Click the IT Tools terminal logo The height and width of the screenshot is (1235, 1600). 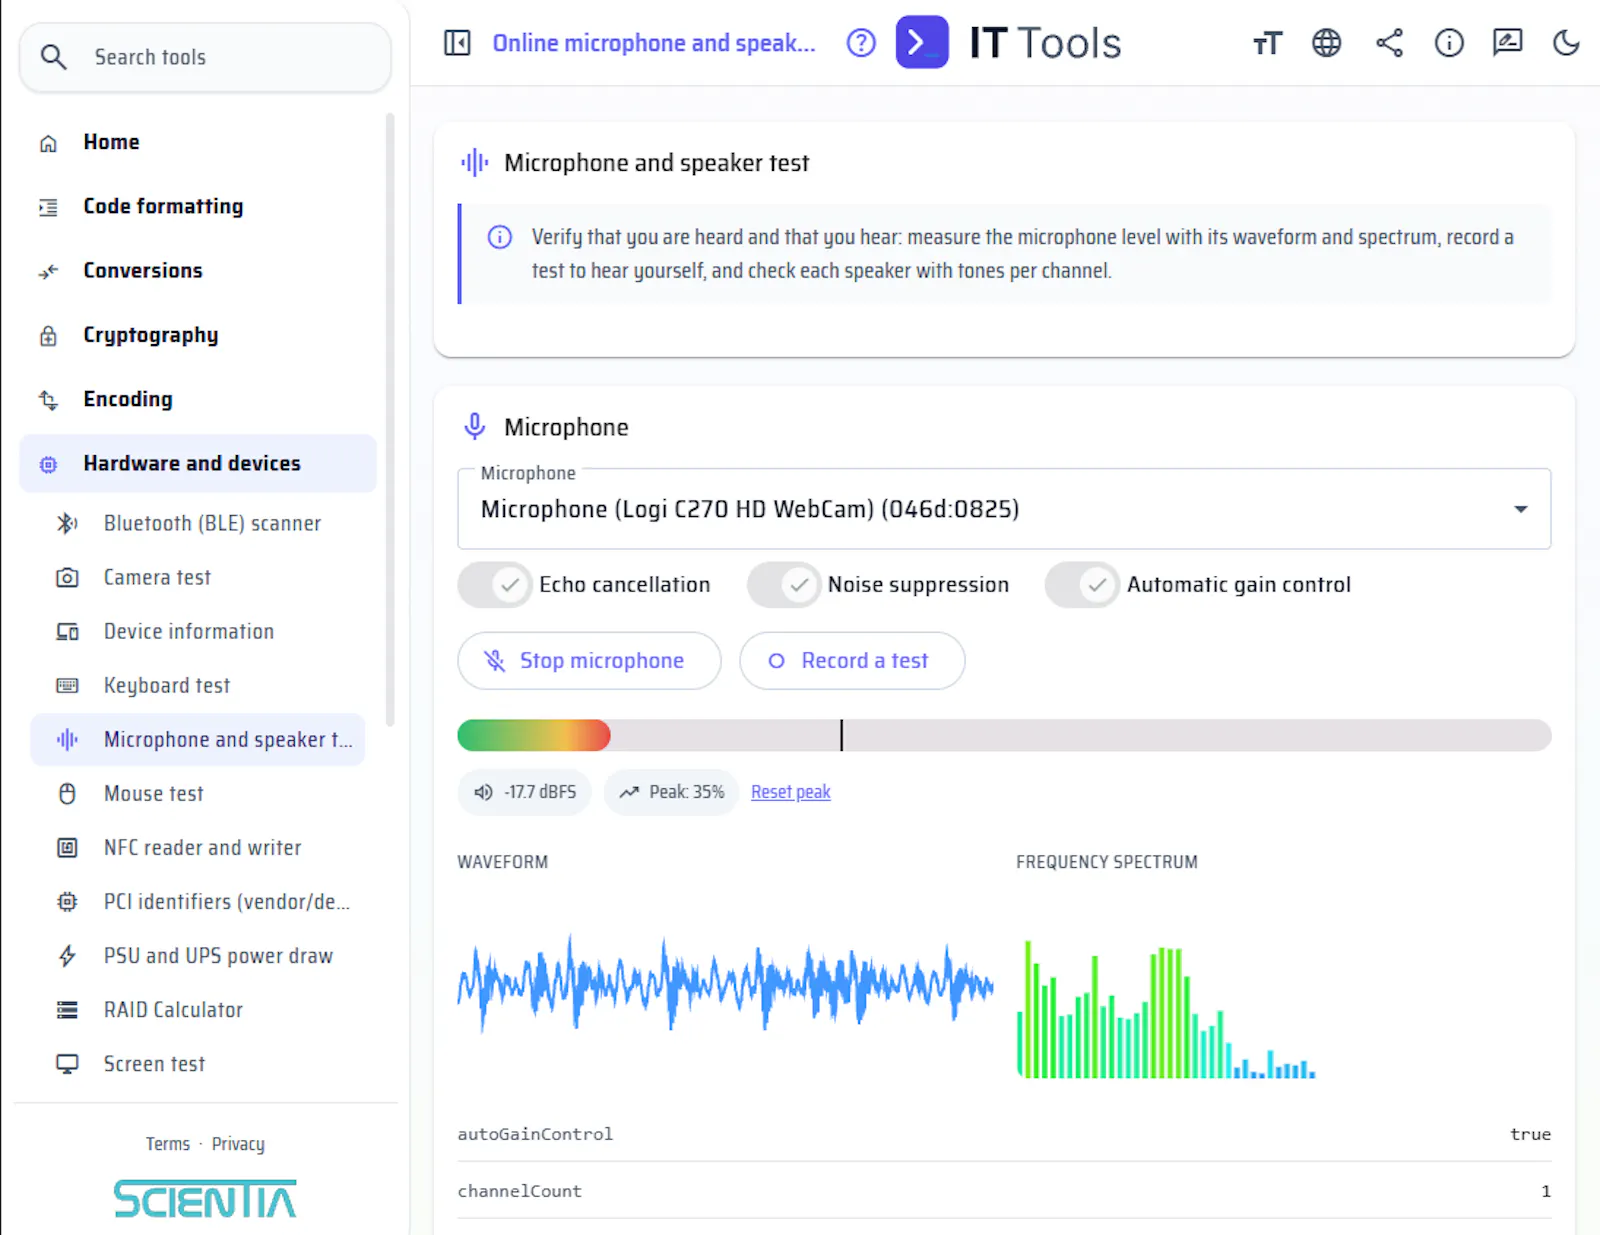coord(922,42)
